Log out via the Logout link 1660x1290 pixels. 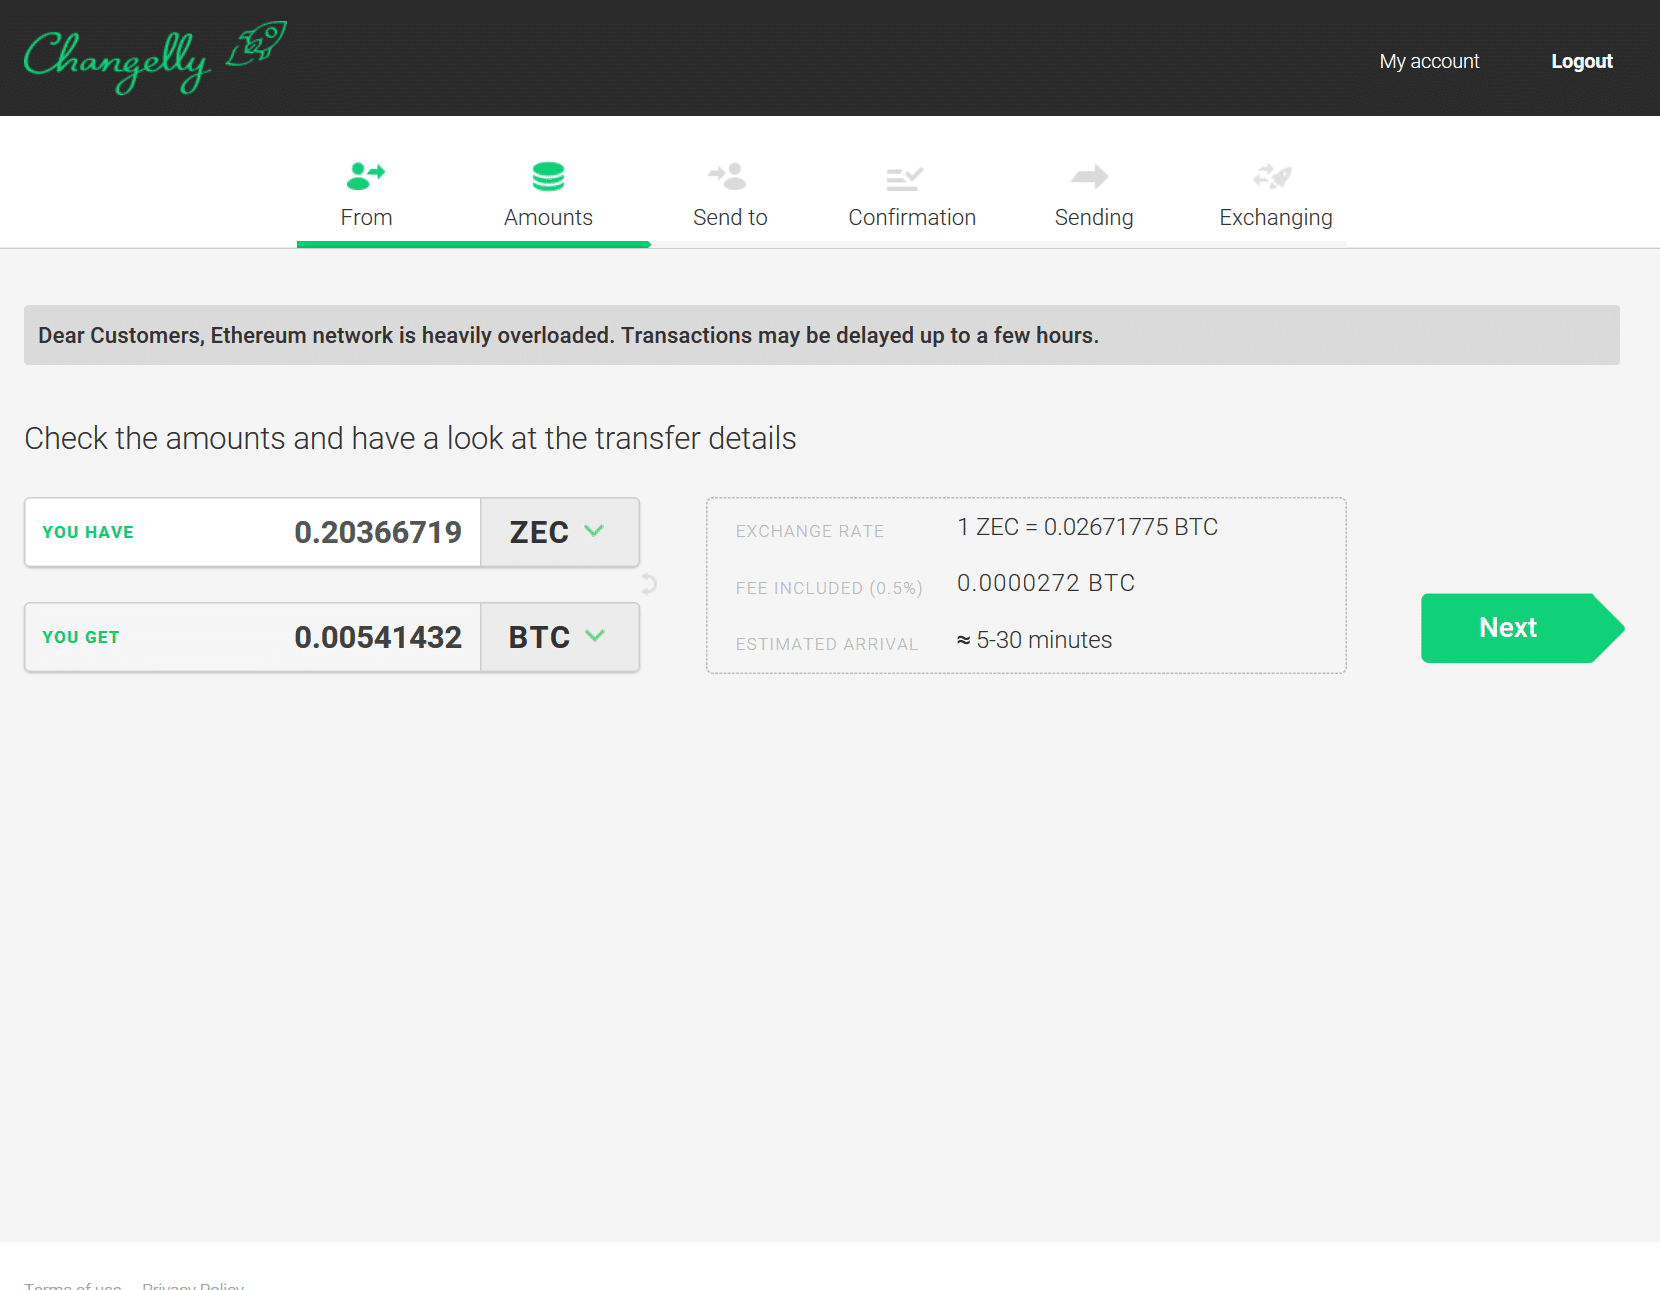click(1581, 61)
